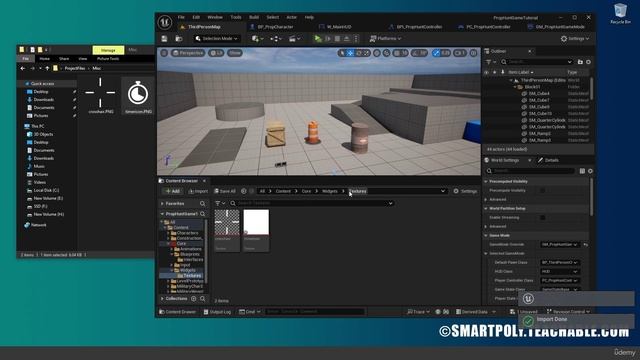
Task: Click the Browse content icon beside Save
Action: (179, 39)
